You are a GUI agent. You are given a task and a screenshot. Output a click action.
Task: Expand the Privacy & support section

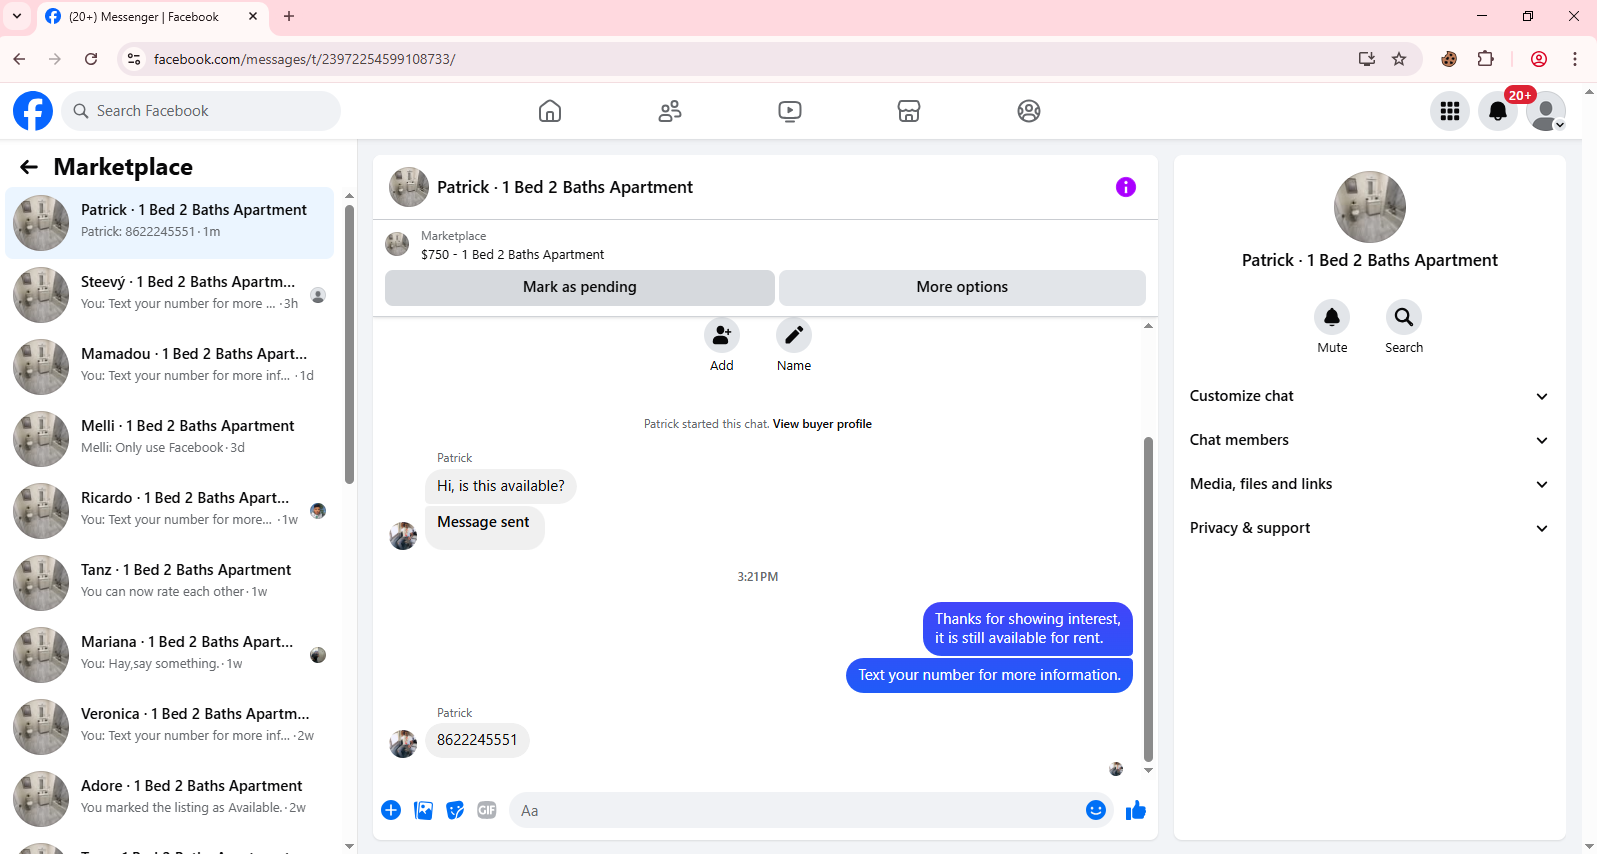pos(1369,528)
